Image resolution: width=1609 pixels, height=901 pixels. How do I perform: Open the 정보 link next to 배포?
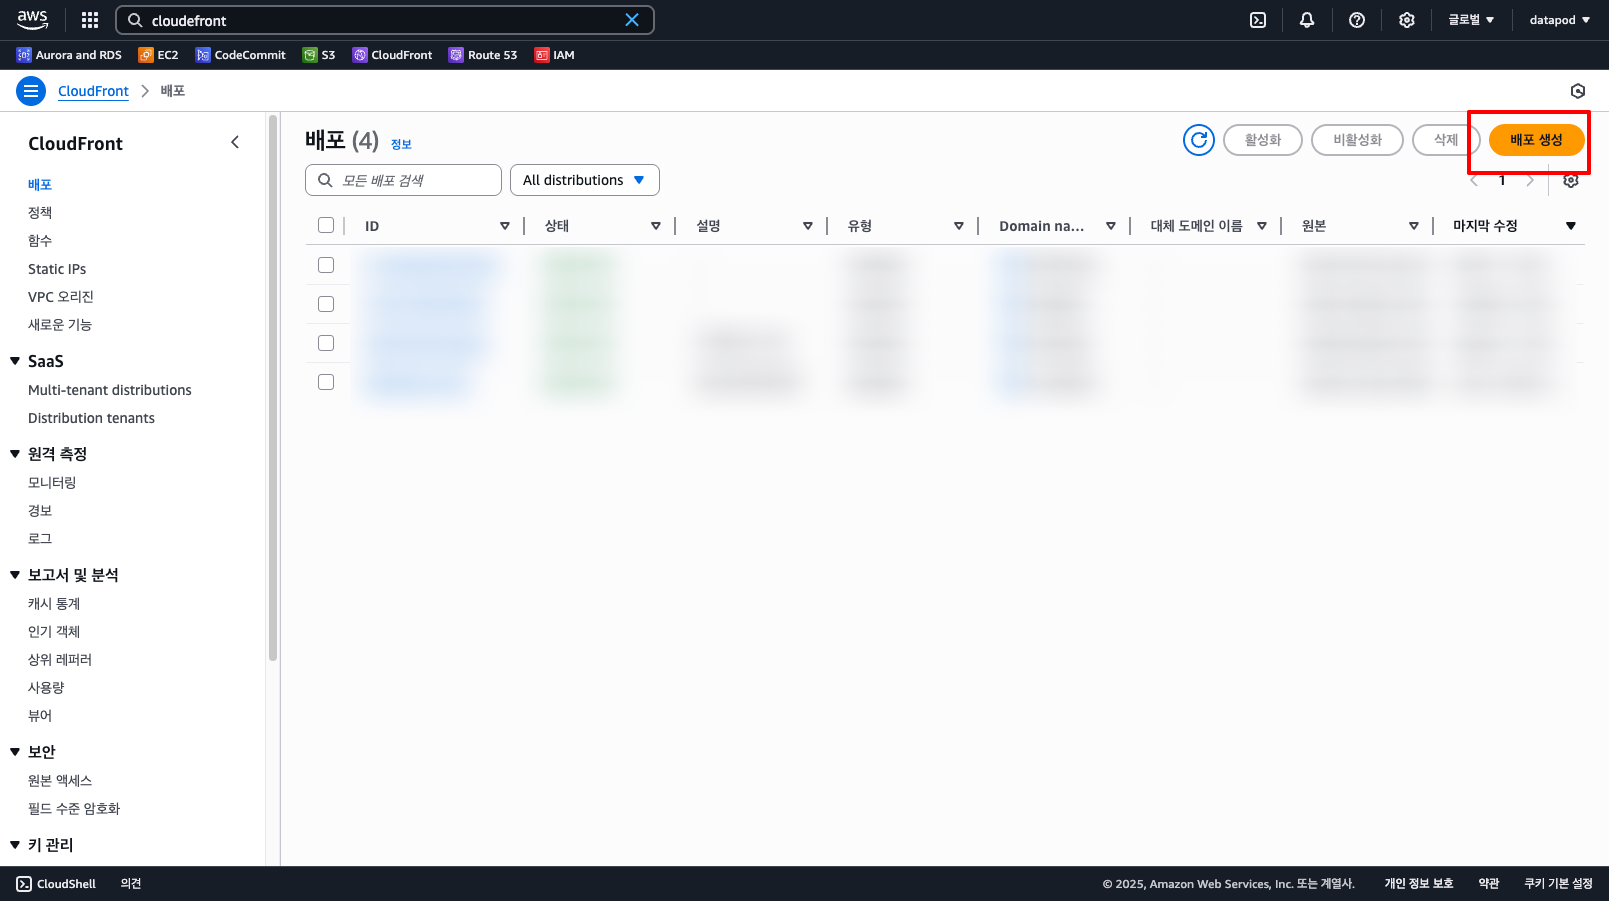click(x=401, y=144)
